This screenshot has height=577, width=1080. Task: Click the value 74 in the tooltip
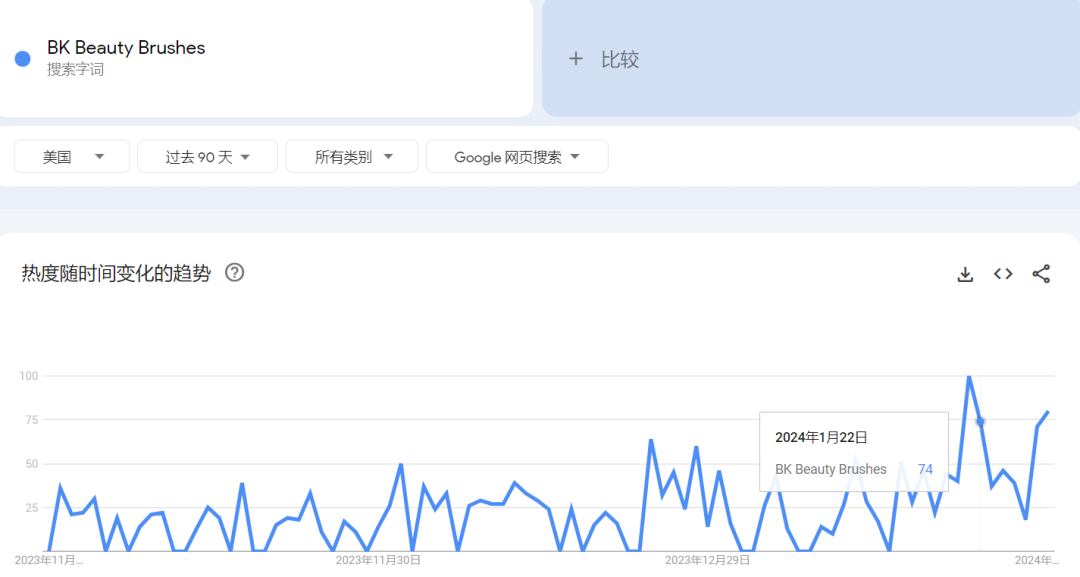[925, 469]
